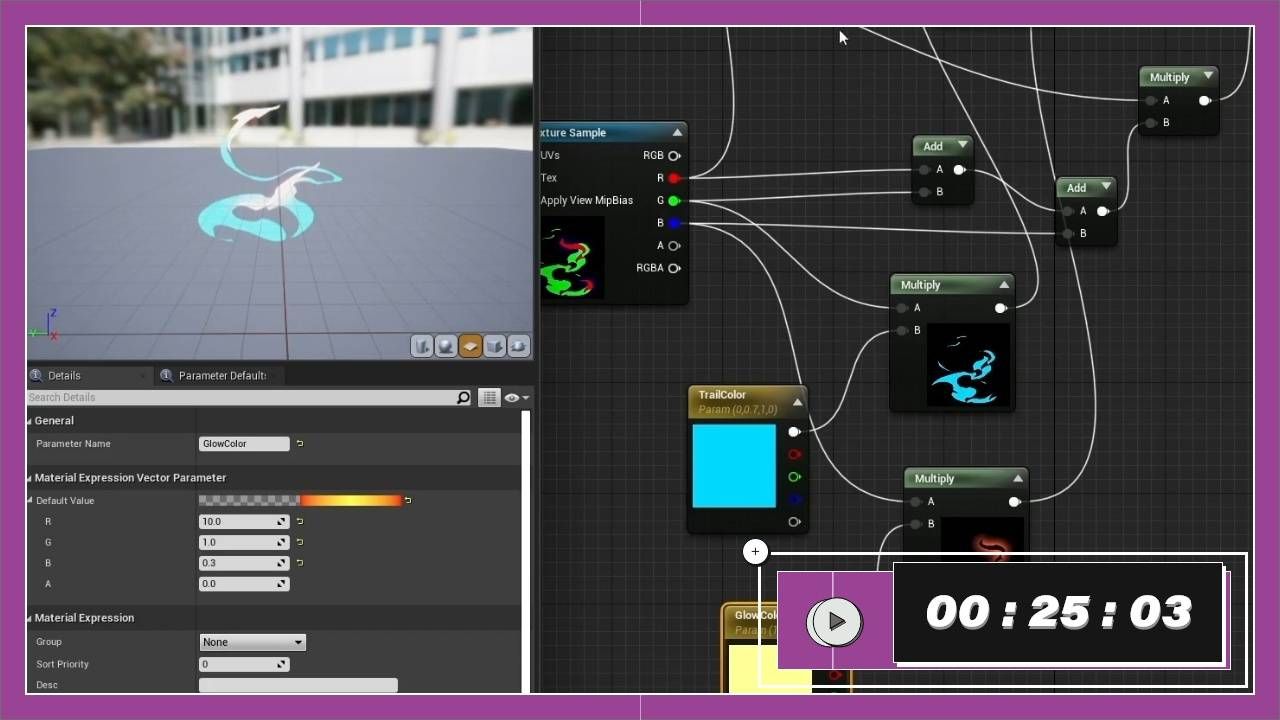Viewport: 1280px width, 720px height.
Task: Open the property matrix grid icon
Action: click(489, 398)
